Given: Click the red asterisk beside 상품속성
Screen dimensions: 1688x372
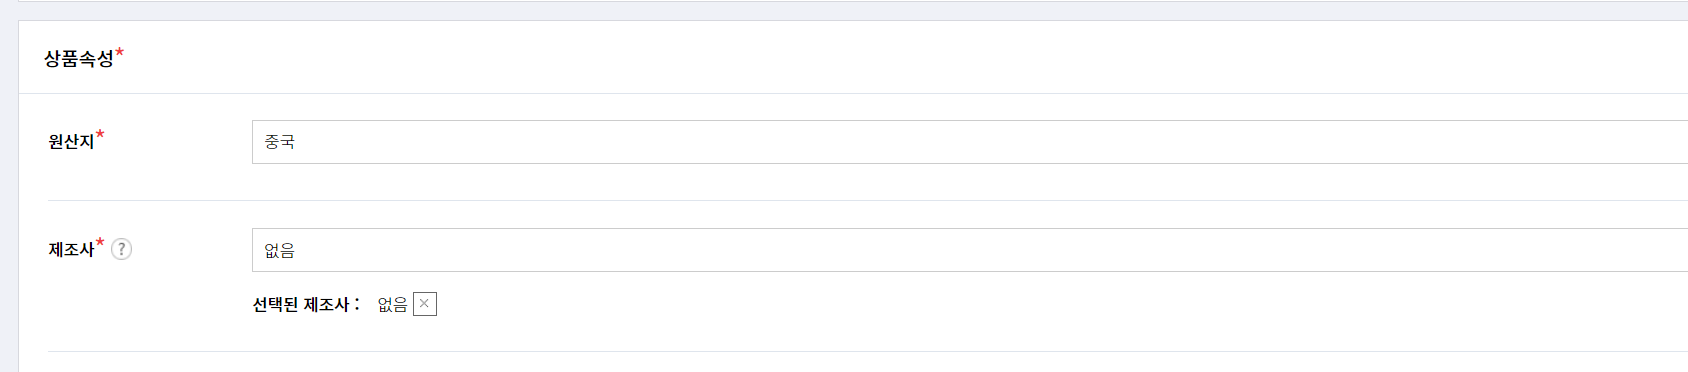Looking at the screenshot, I should click(x=120, y=52).
